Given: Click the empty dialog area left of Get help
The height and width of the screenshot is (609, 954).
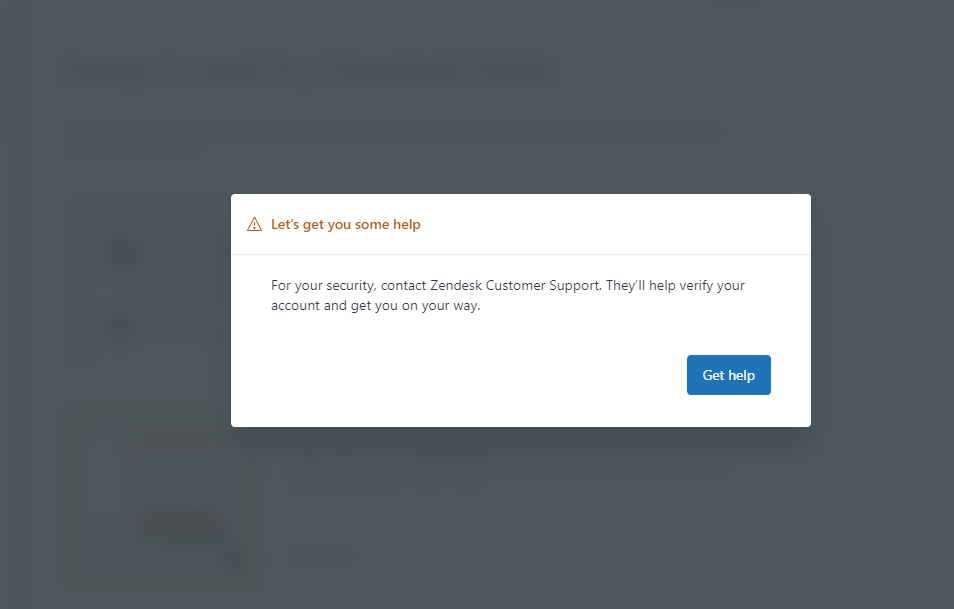Looking at the screenshot, I should (x=450, y=375).
